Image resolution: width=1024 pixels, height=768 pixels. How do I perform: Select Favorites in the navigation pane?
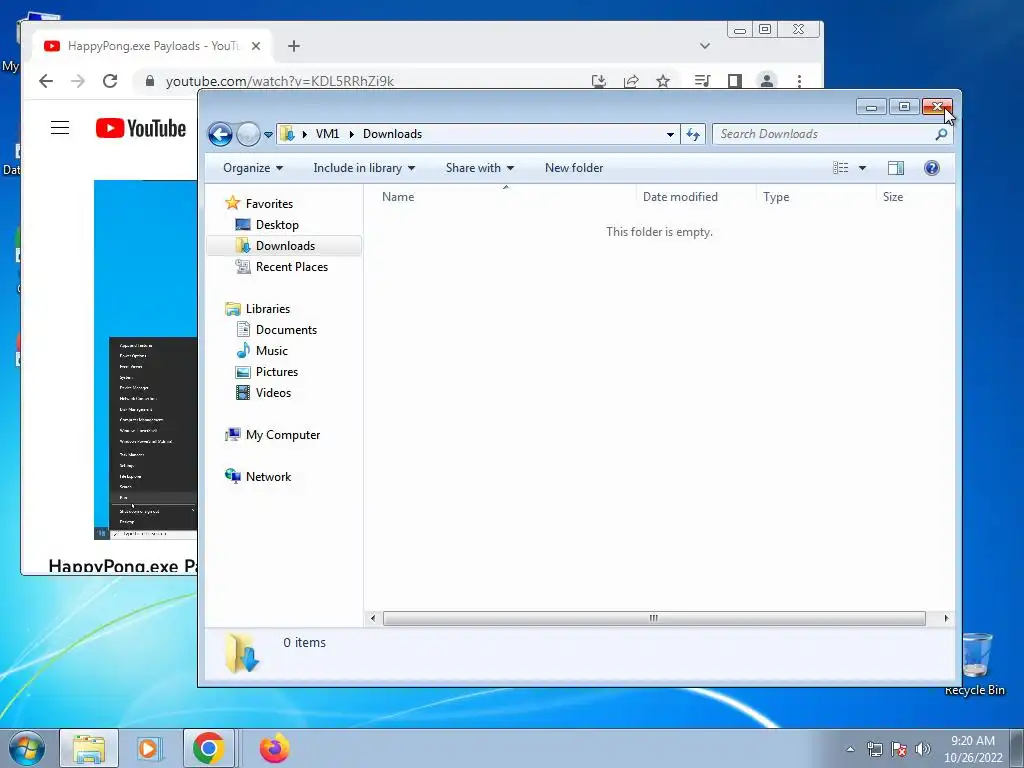(x=259, y=204)
